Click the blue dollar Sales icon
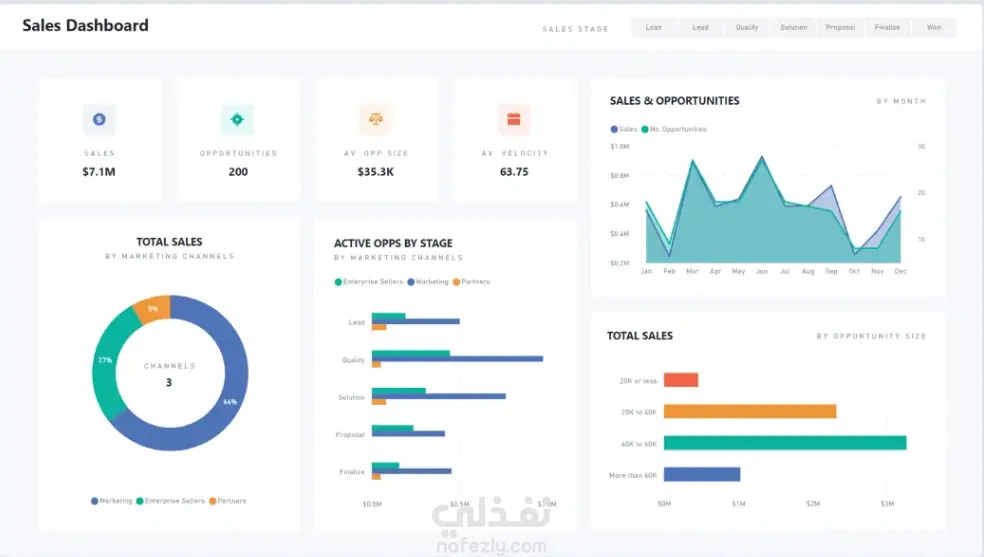The width and height of the screenshot is (984, 557). [x=99, y=119]
